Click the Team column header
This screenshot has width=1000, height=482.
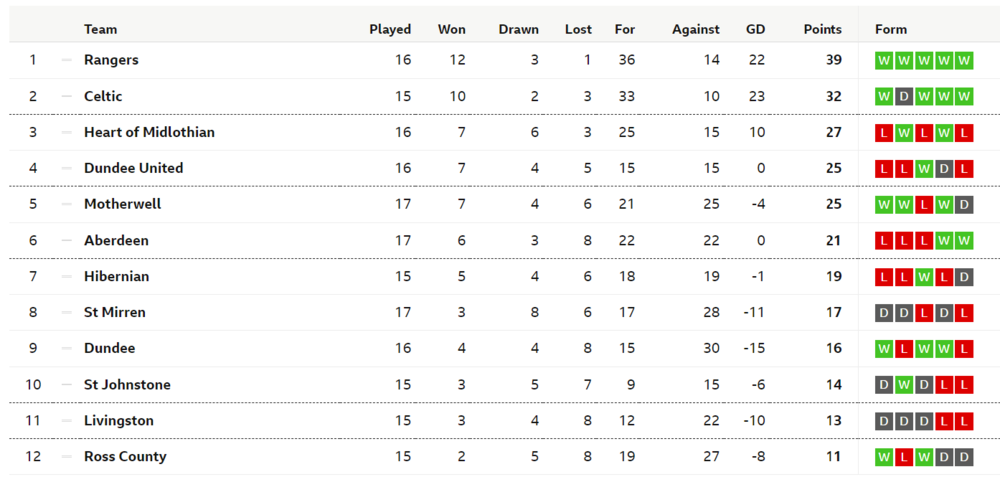coord(101,29)
